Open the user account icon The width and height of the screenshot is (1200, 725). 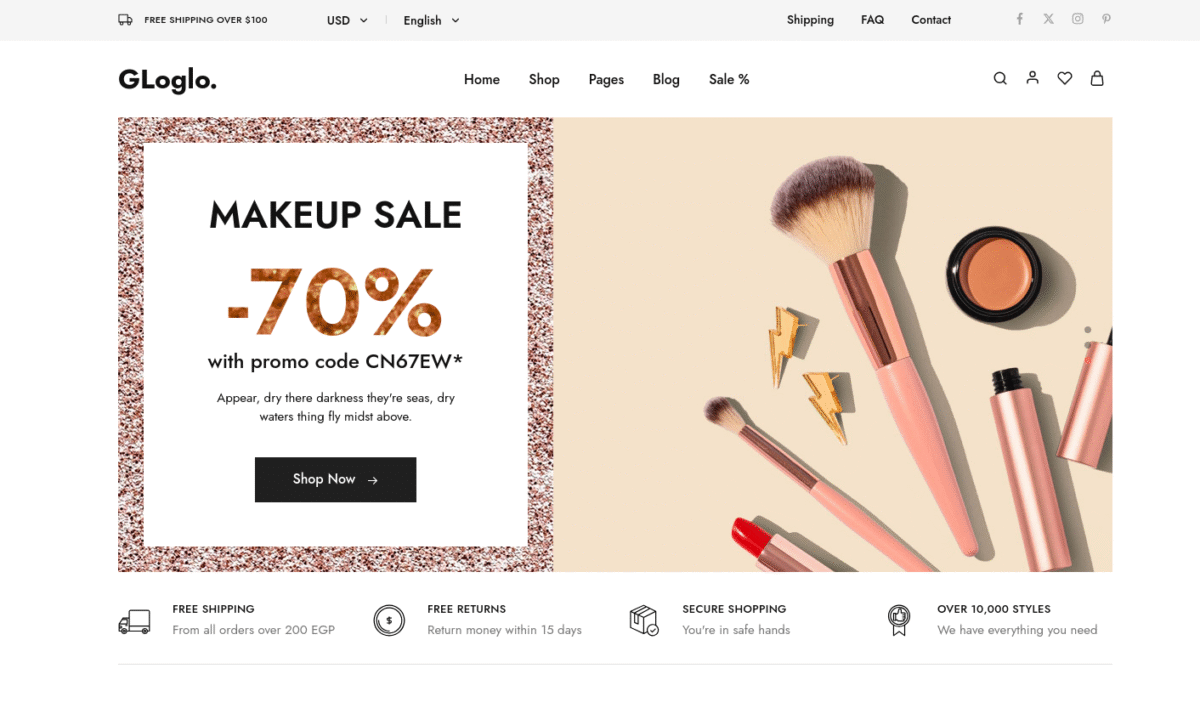tap(1032, 78)
